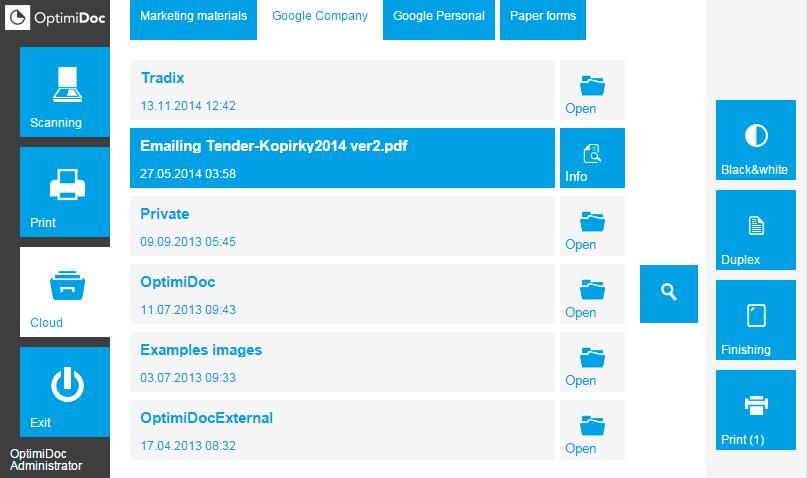Image resolution: width=807 pixels, height=478 pixels.
Task: Click the Print (1) button
Action: pos(756,410)
